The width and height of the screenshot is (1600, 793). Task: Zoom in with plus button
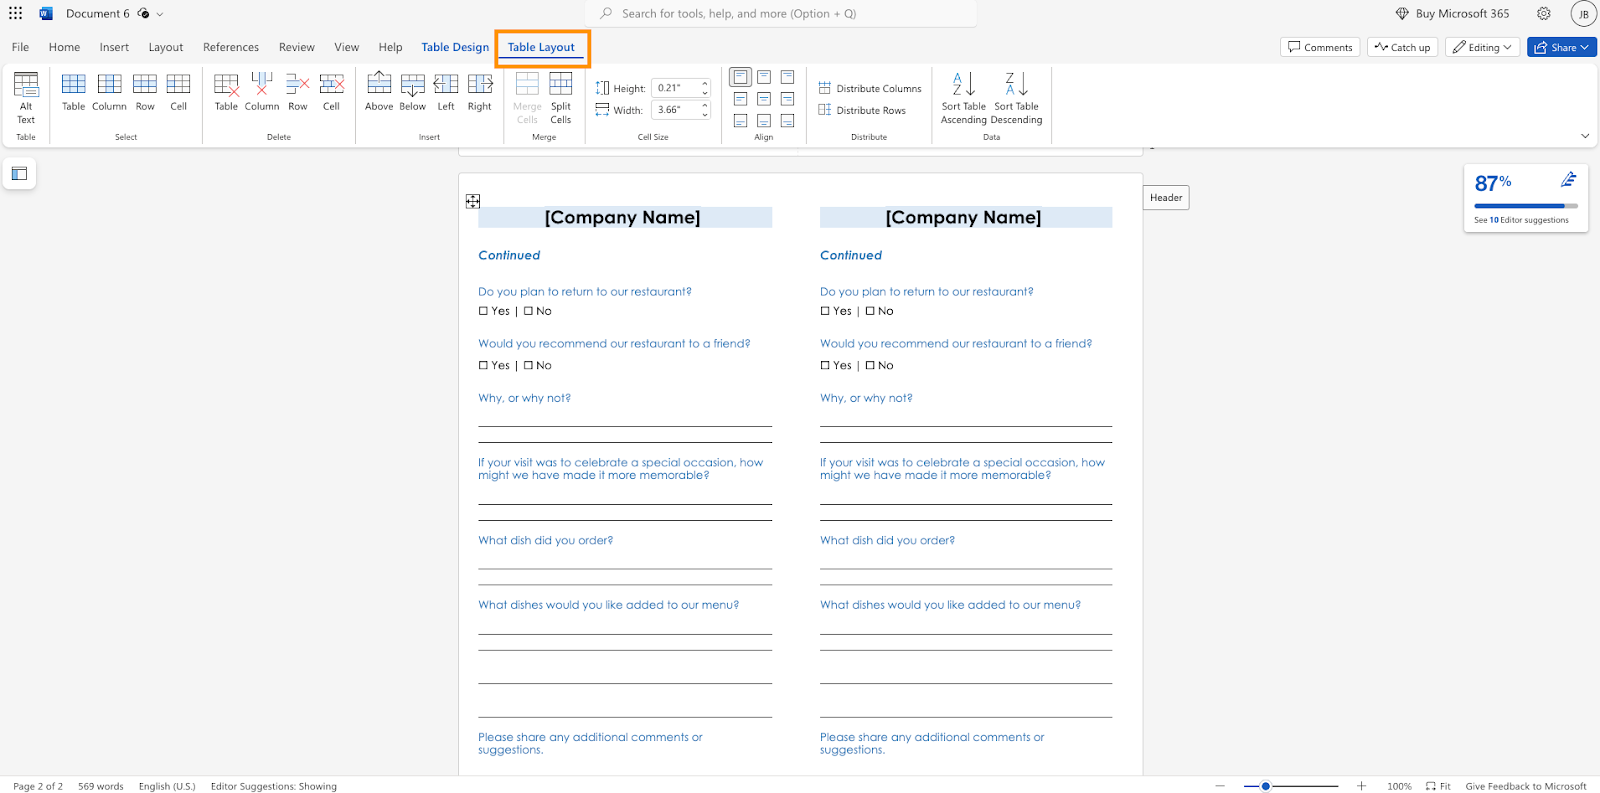pyautogui.click(x=1361, y=786)
